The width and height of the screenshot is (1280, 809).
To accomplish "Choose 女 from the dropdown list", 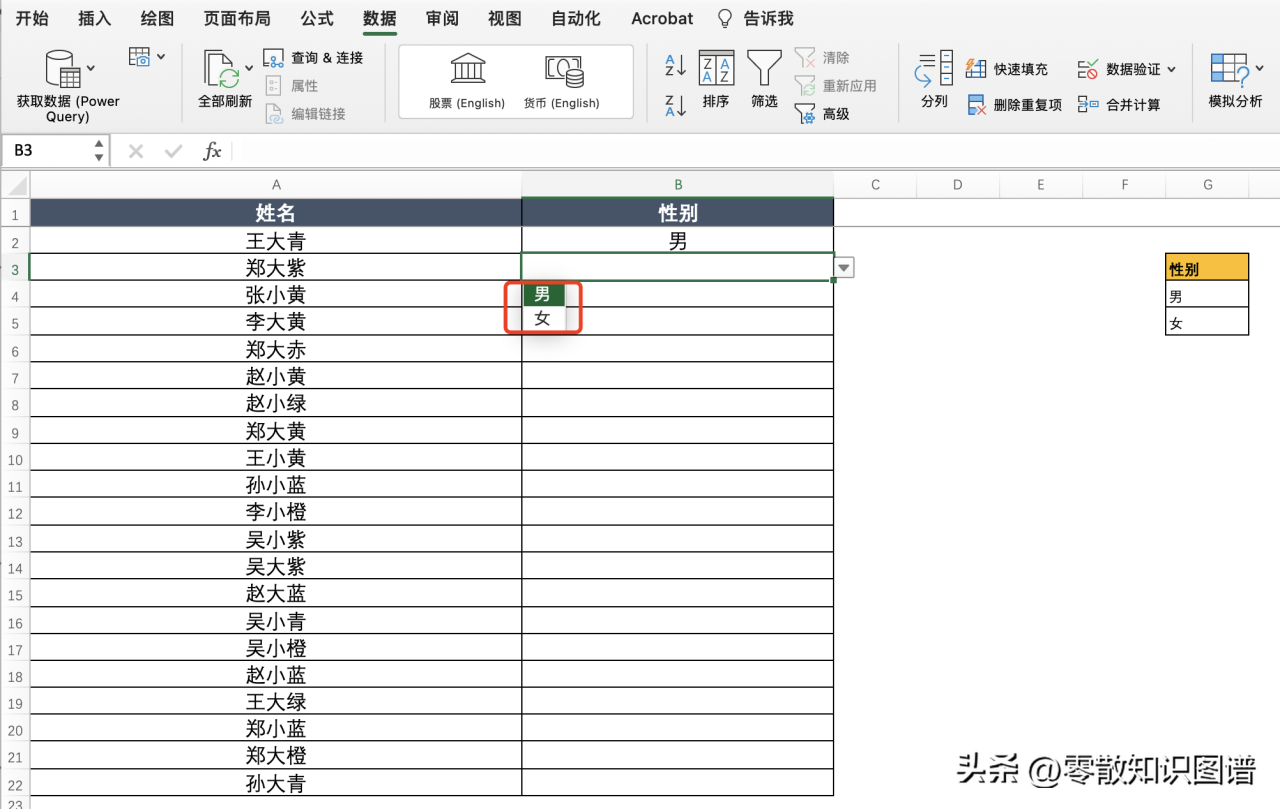I will point(543,318).
